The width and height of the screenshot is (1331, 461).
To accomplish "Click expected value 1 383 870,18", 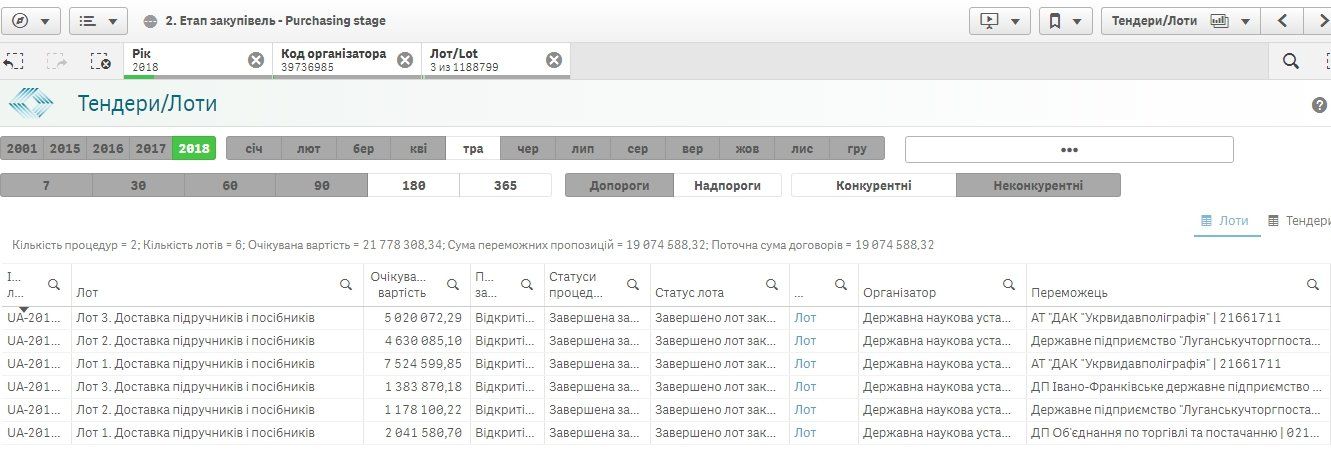I will tap(423, 387).
